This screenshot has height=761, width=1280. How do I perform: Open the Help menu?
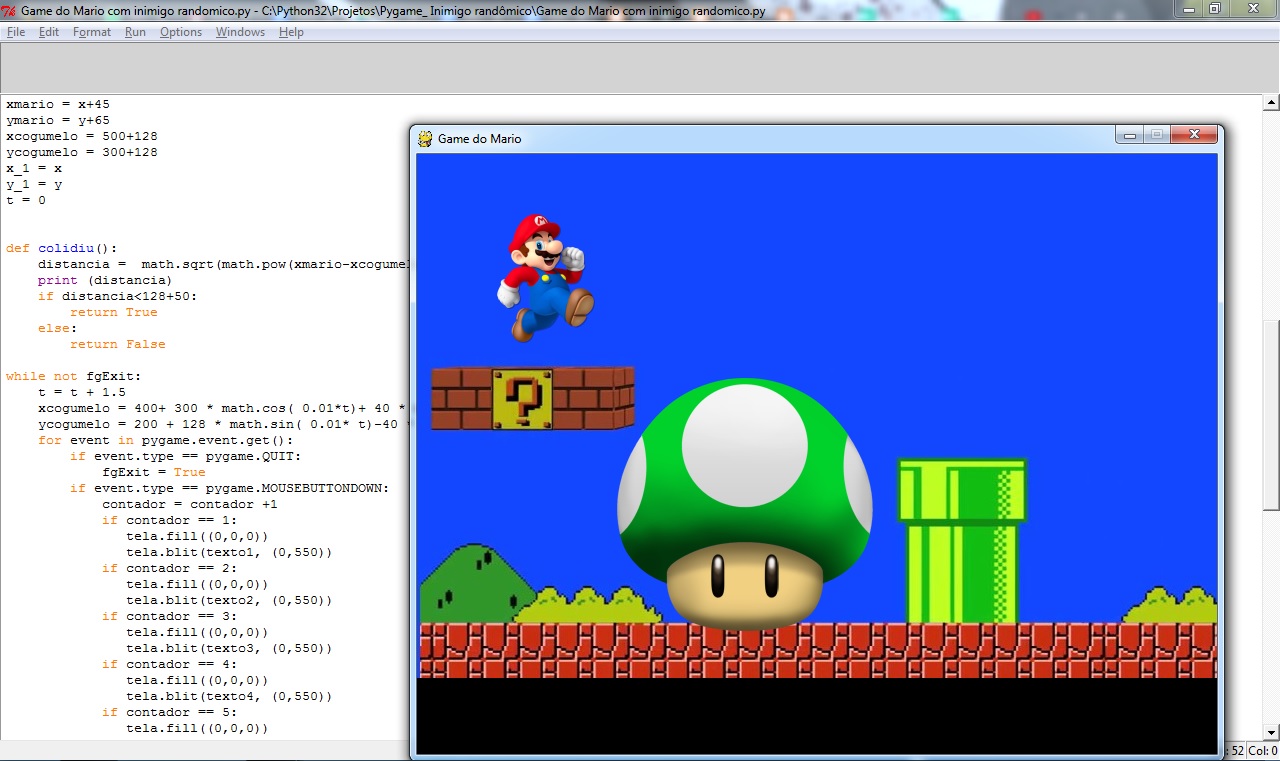(x=291, y=32)
